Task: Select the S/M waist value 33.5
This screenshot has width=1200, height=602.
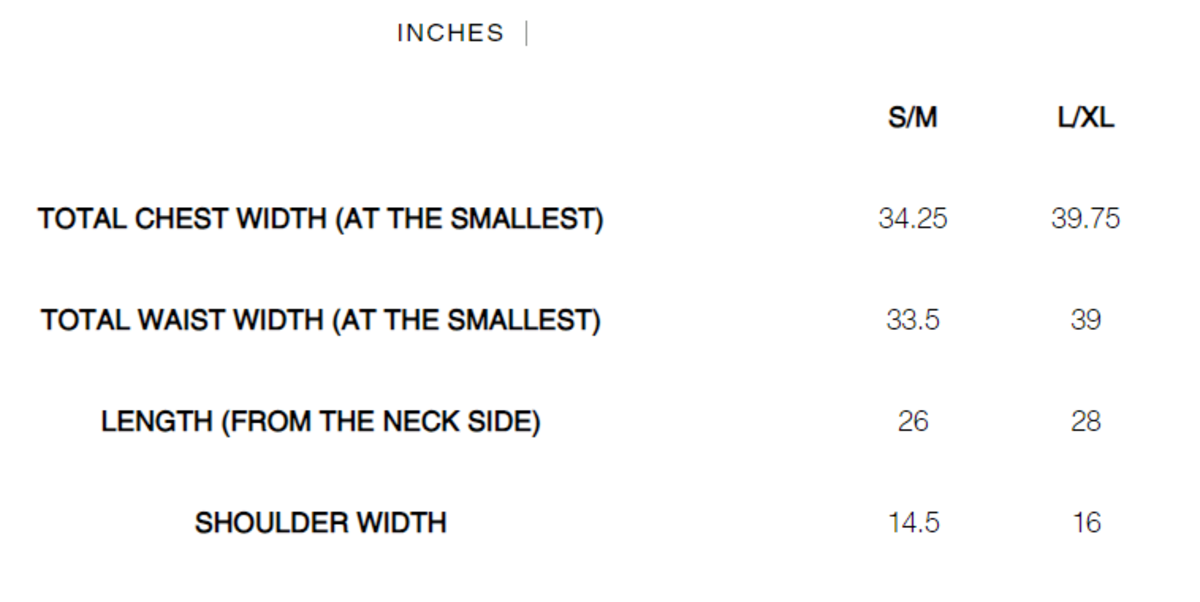Action: (913, 320)
